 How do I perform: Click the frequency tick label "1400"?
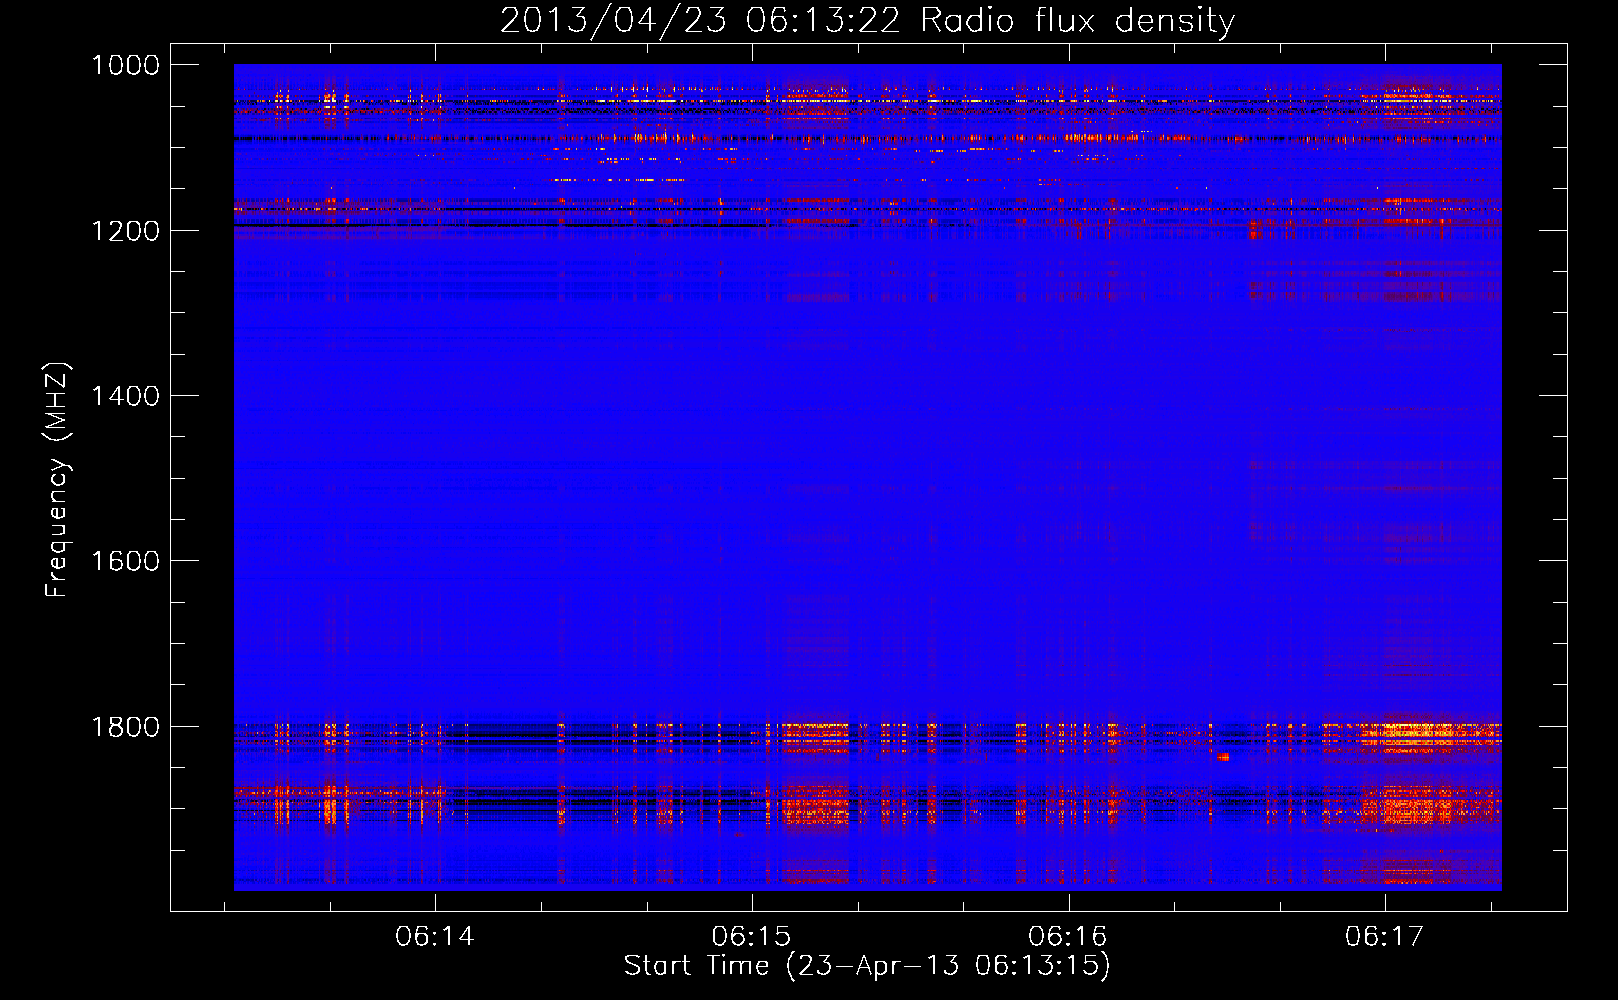pyautogui.click(x=125, y=396)
